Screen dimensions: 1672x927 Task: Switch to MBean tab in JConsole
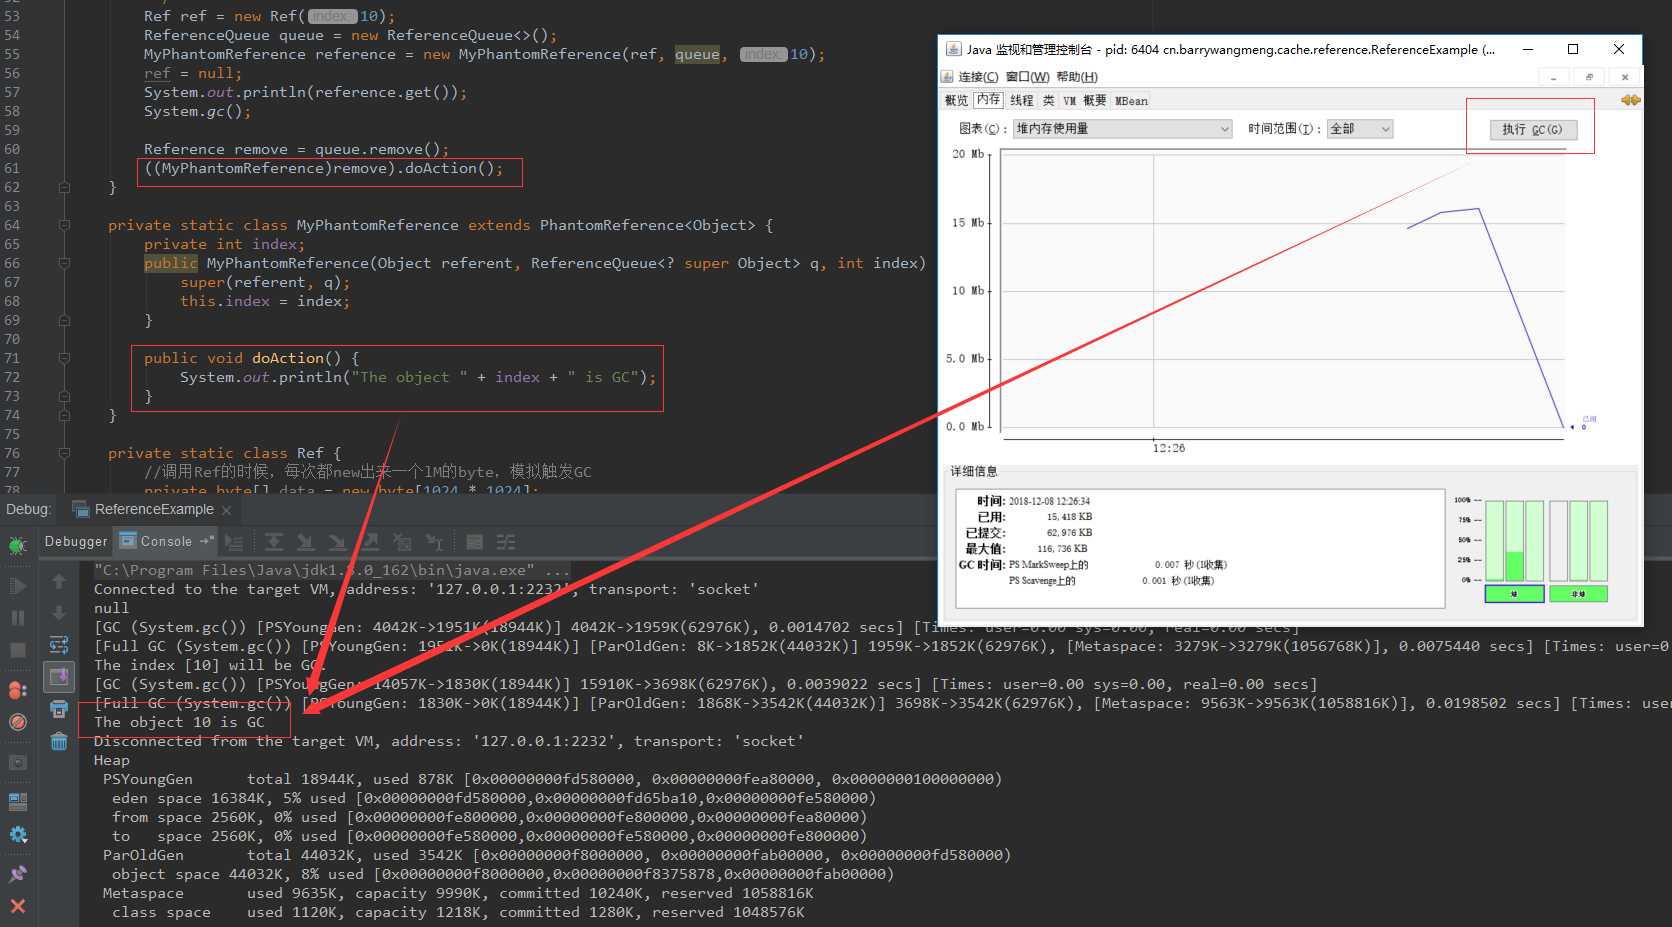pyautogui.click(x=1131, y=100)
